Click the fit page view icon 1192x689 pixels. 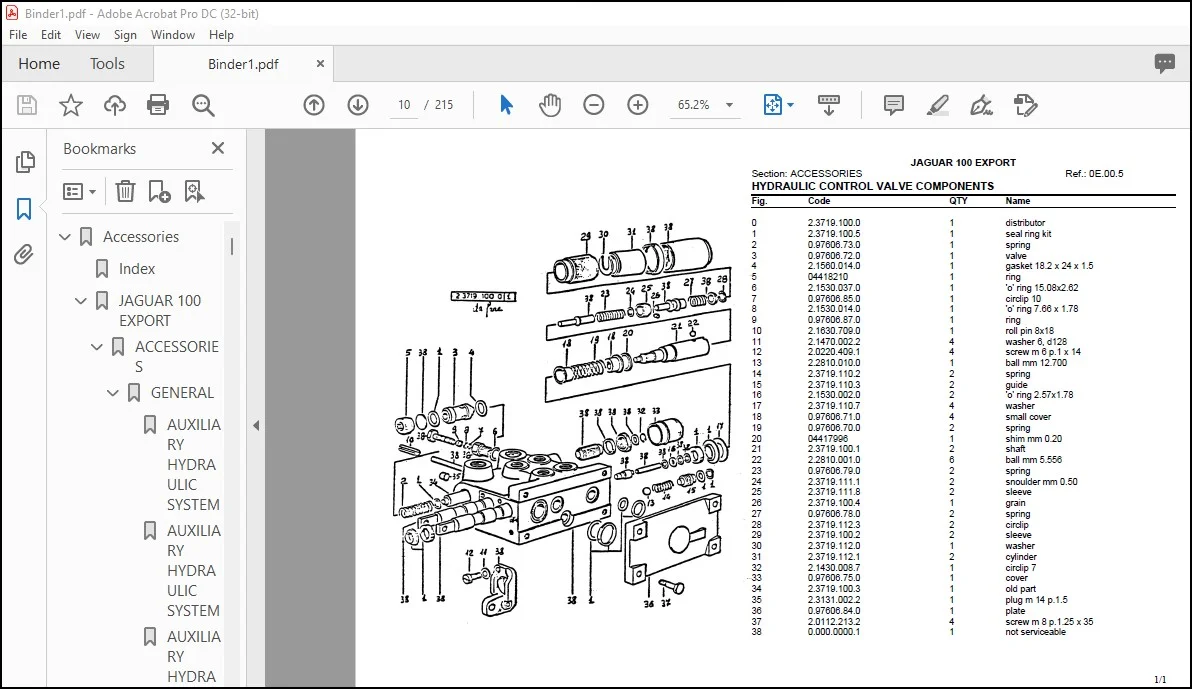click(772, 105)
